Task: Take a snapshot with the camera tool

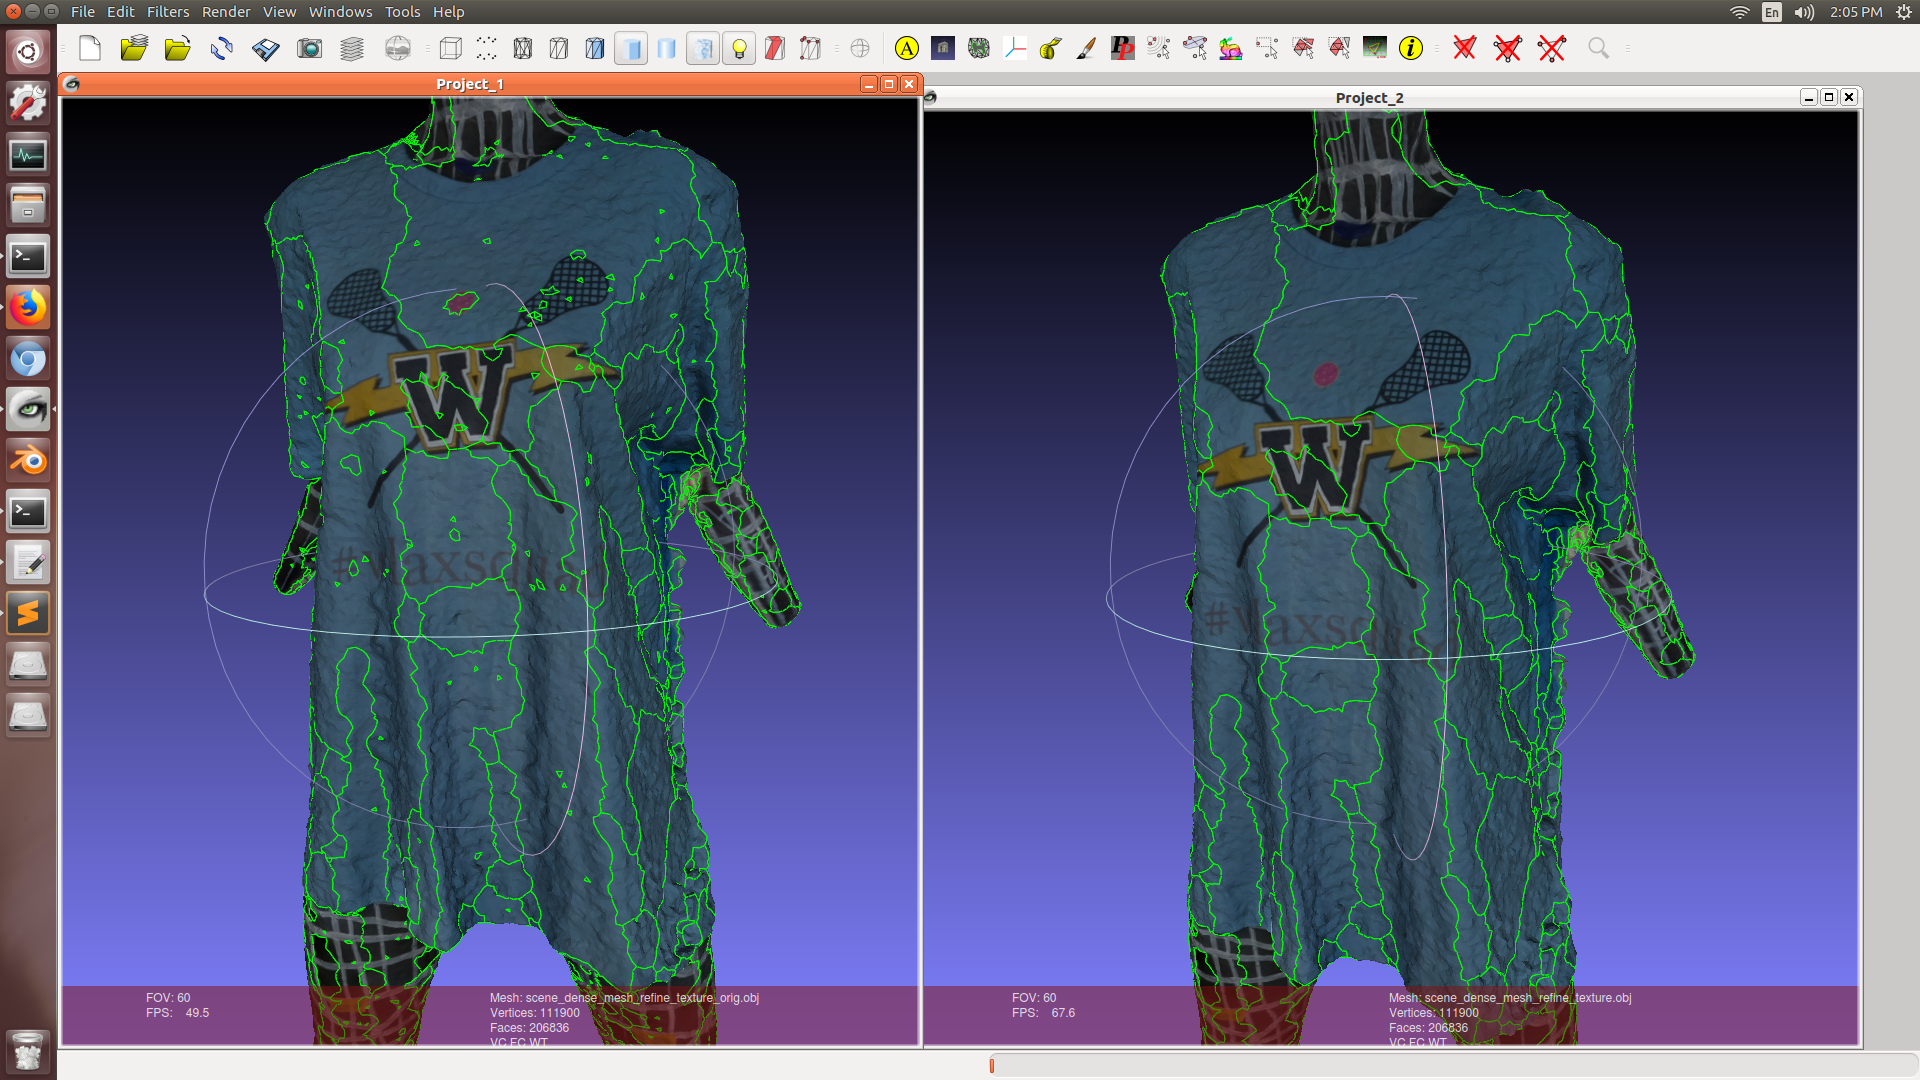Action: pos(310,47)
